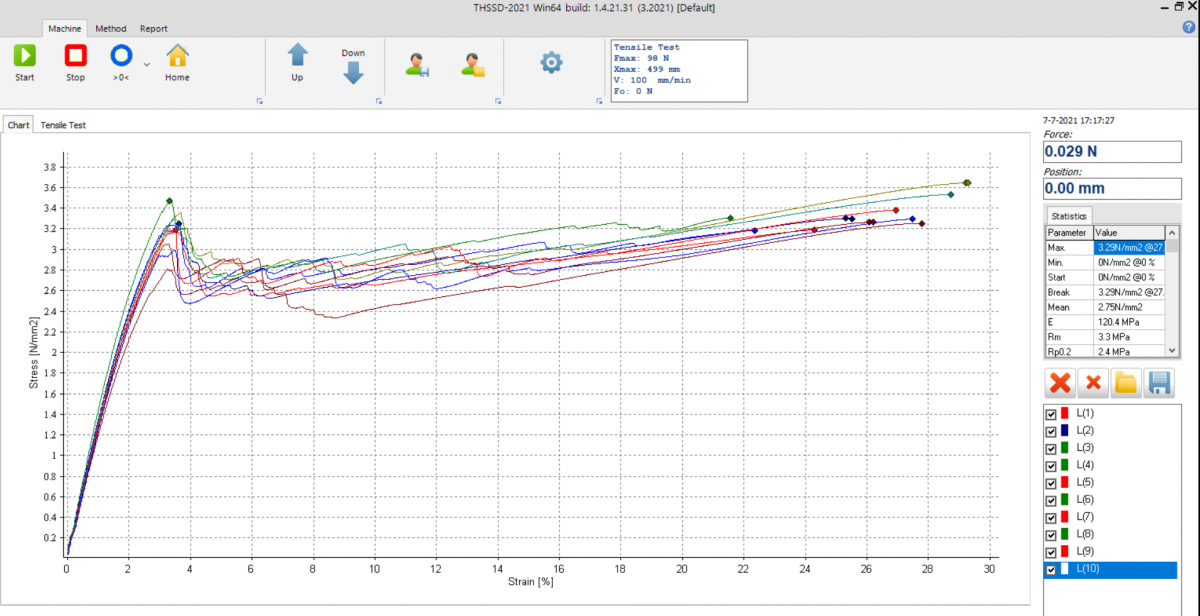This screenshot has height=616, width=1200.
Task: Select the Start row in the statistics table
Action: (x=1105, y=277)
